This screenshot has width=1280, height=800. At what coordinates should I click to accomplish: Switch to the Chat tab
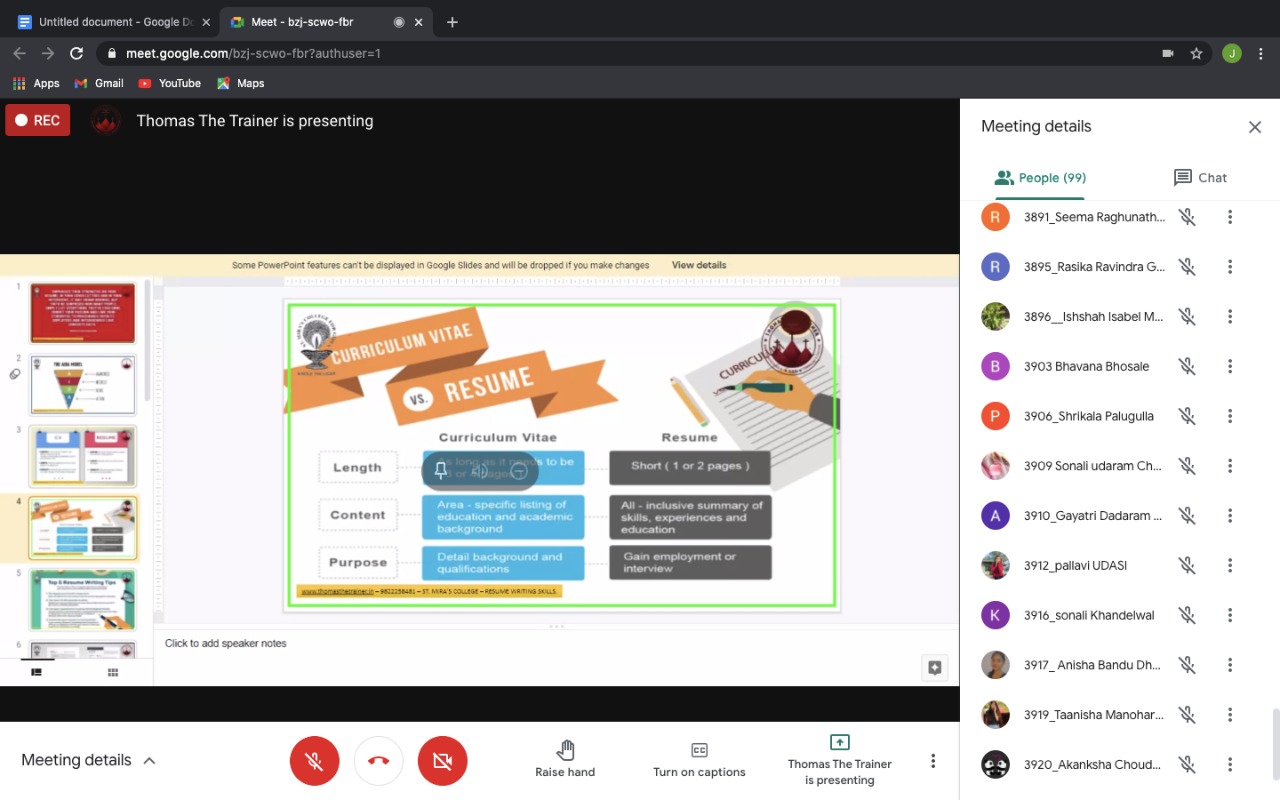pyautogui.click(x=1199, y=177)
